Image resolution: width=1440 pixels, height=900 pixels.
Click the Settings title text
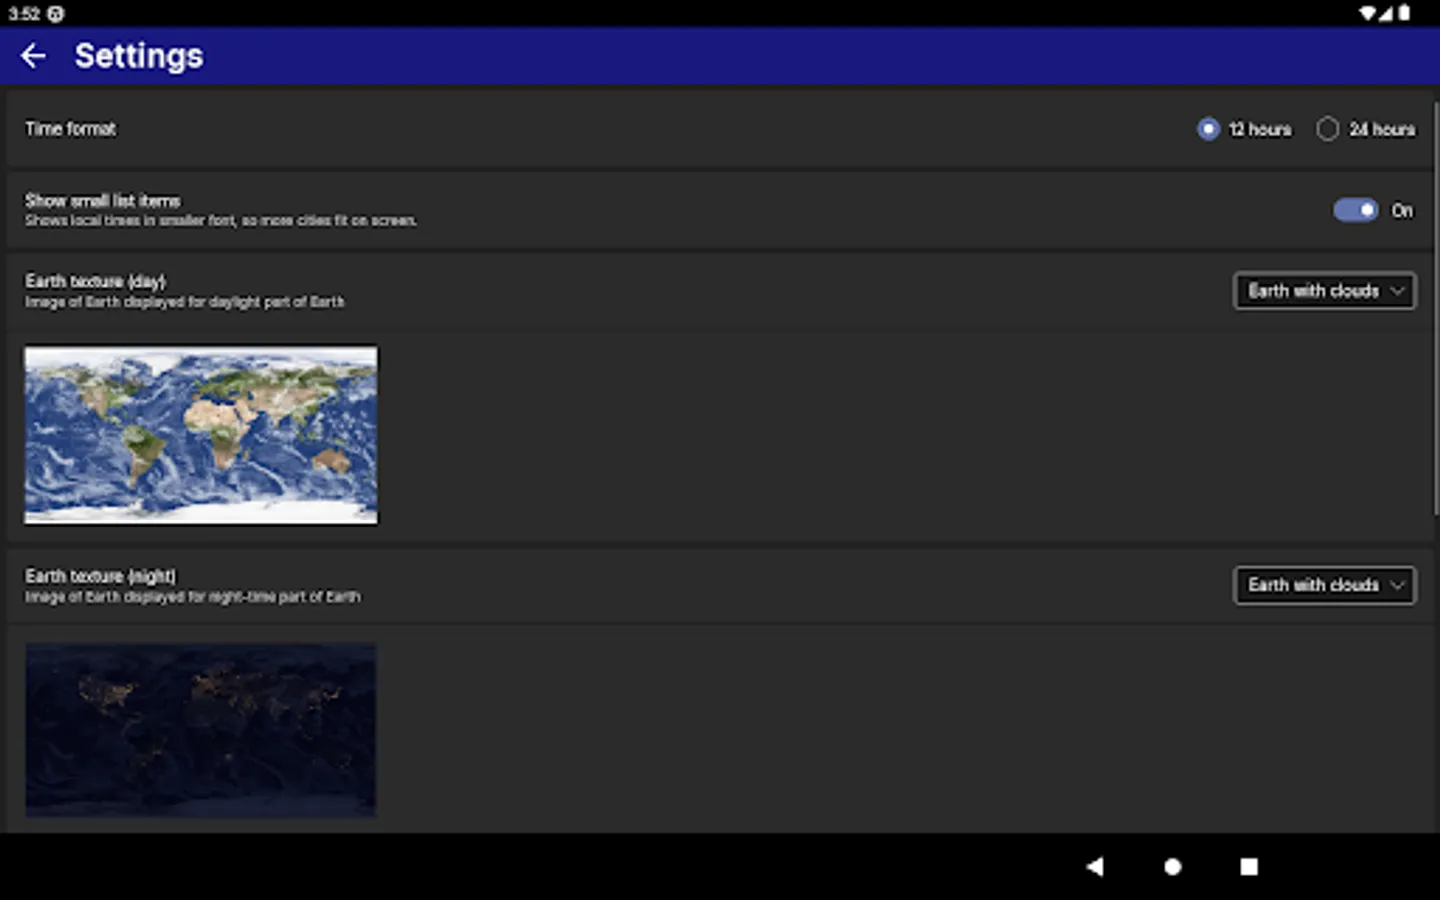tap(139, 56)
